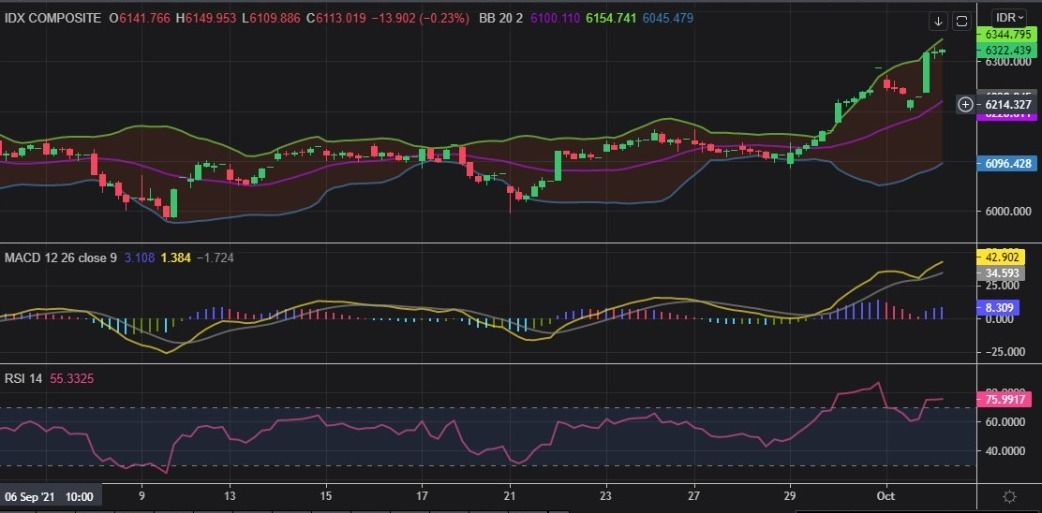Click the down-arrow pane button in the chart header
This screenshot has width=1042, height=513.
938,21
